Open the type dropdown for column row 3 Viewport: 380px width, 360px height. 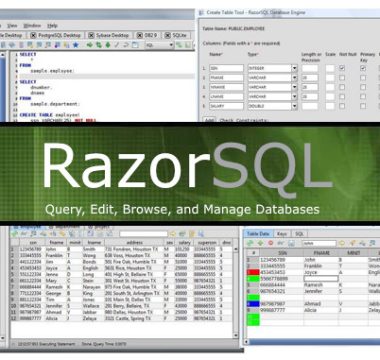[x=294, y=87]
